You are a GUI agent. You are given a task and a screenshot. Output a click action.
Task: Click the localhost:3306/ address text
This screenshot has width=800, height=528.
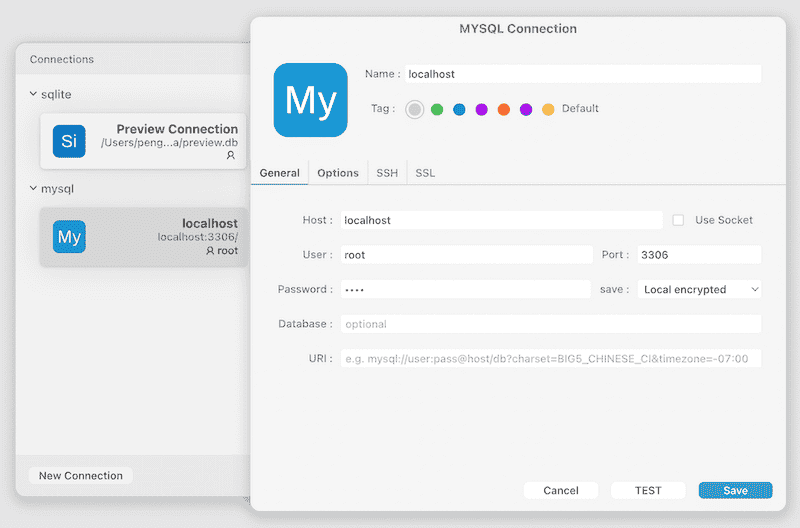tap(197, 237)
